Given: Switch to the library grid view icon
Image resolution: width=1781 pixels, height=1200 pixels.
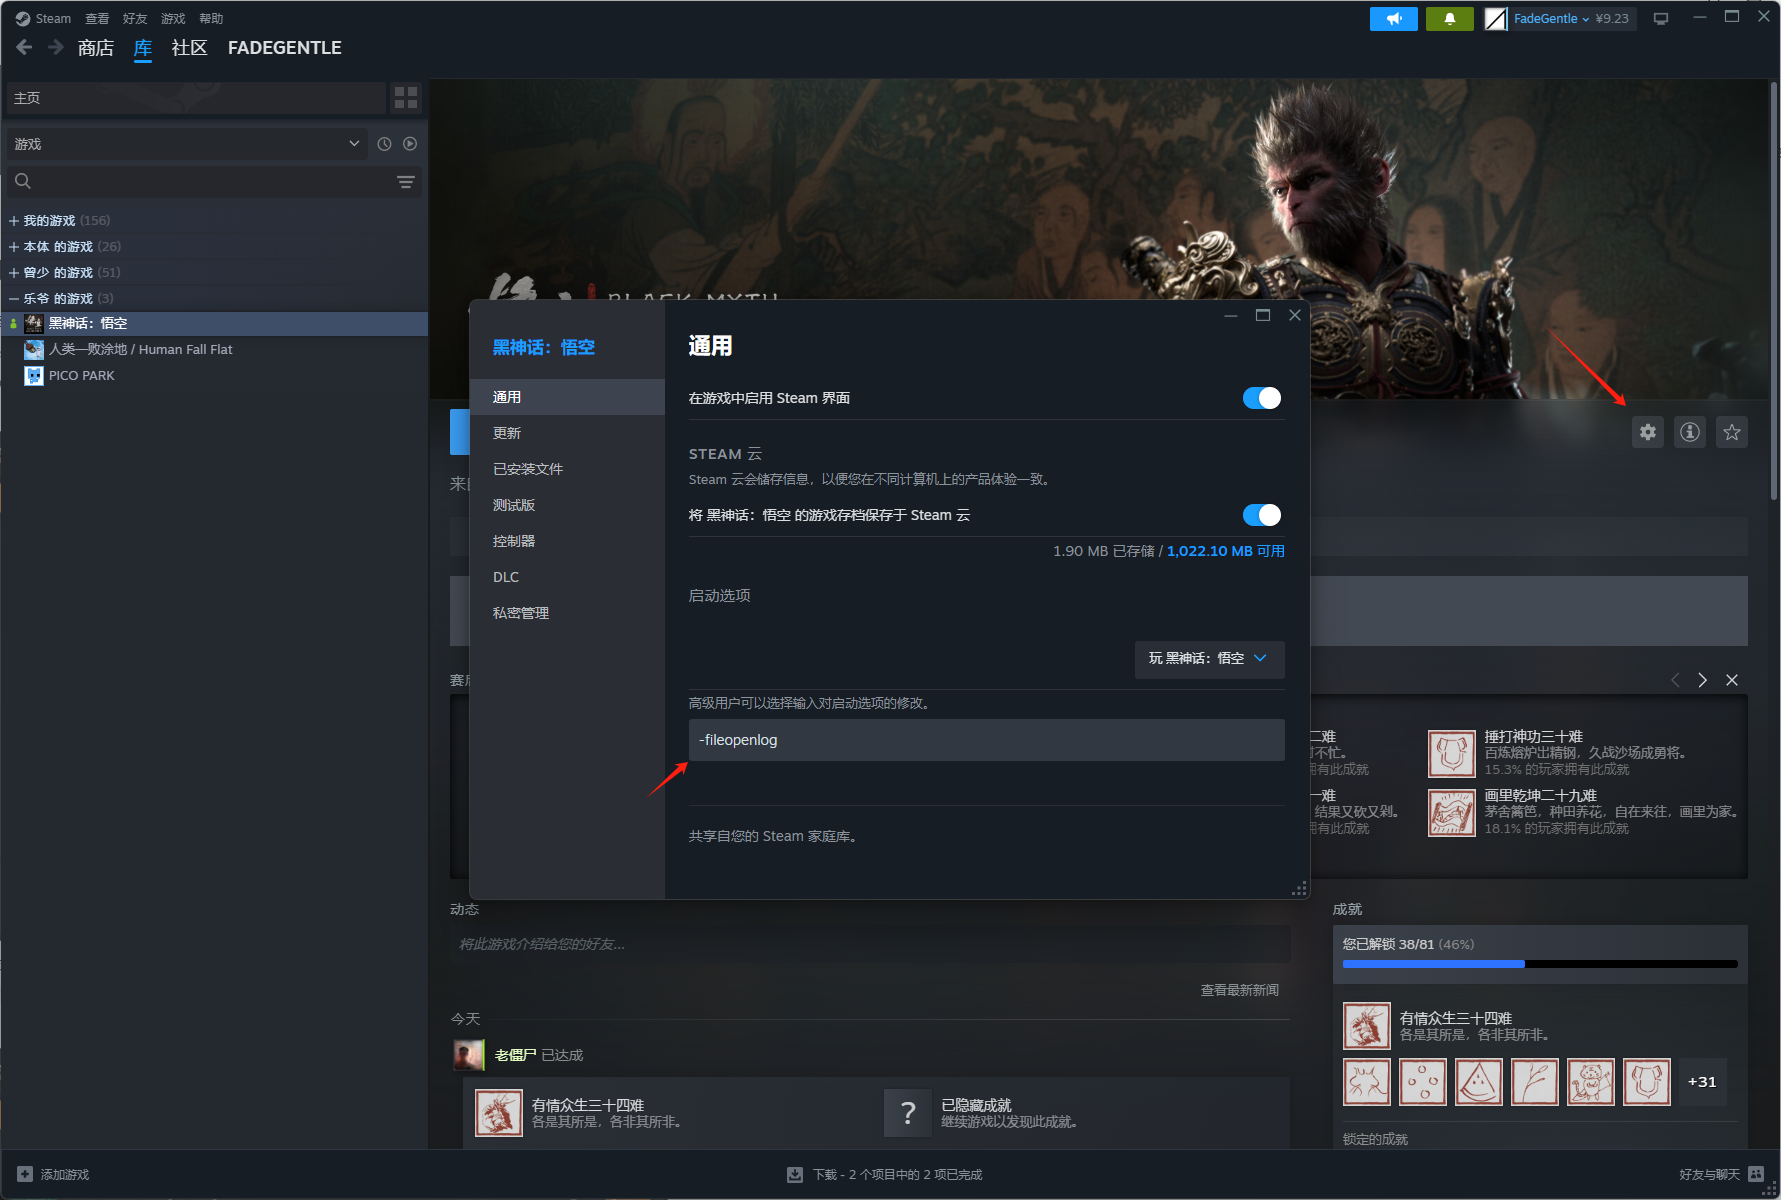Looking at the screenshot, I should 406,97.
